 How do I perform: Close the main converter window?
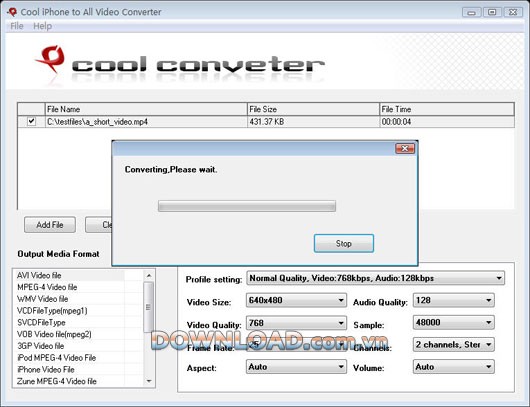pos(513,13)
